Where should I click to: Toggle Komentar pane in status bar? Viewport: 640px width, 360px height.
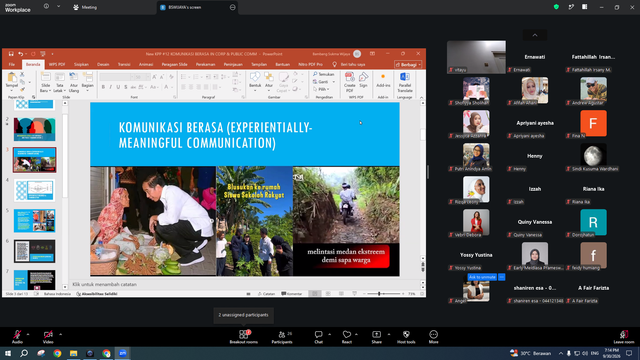point(292,293)
